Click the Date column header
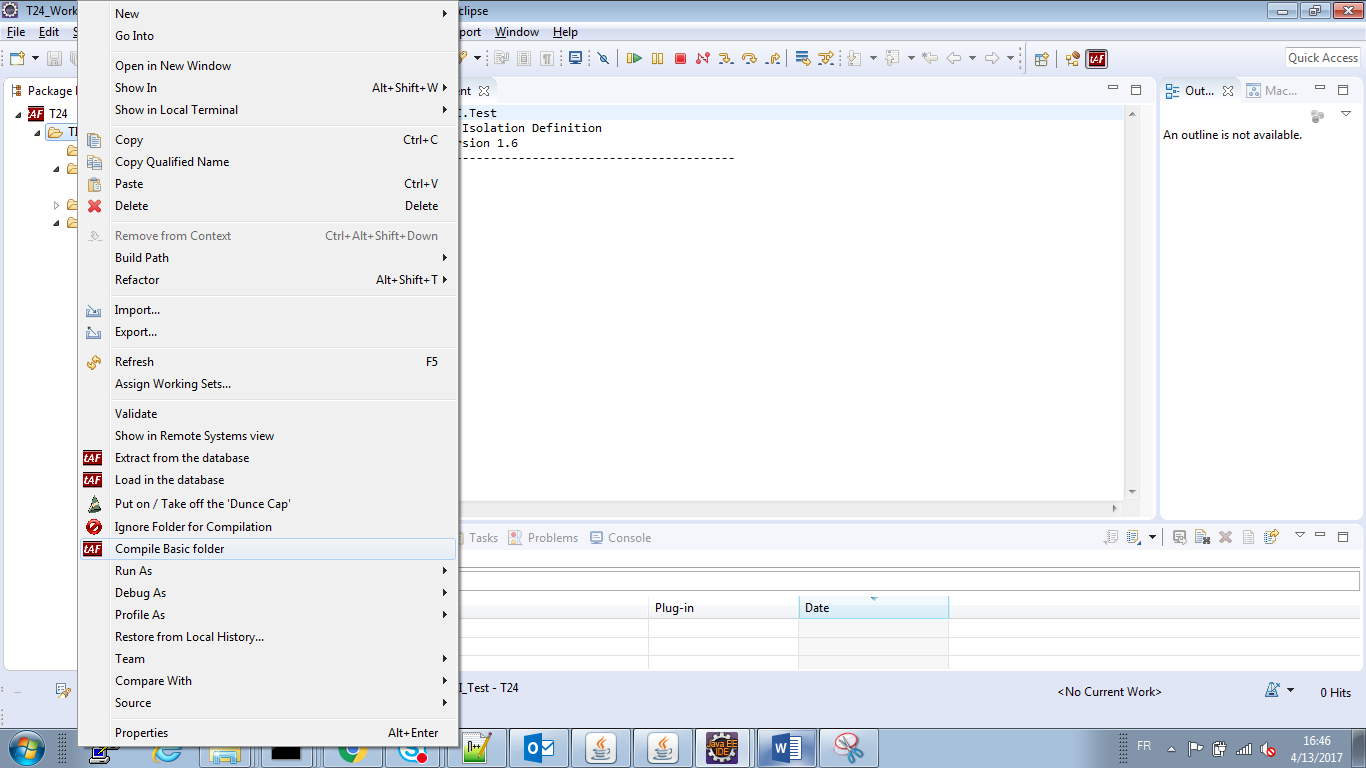1366x768 pixels. (872, 608)
